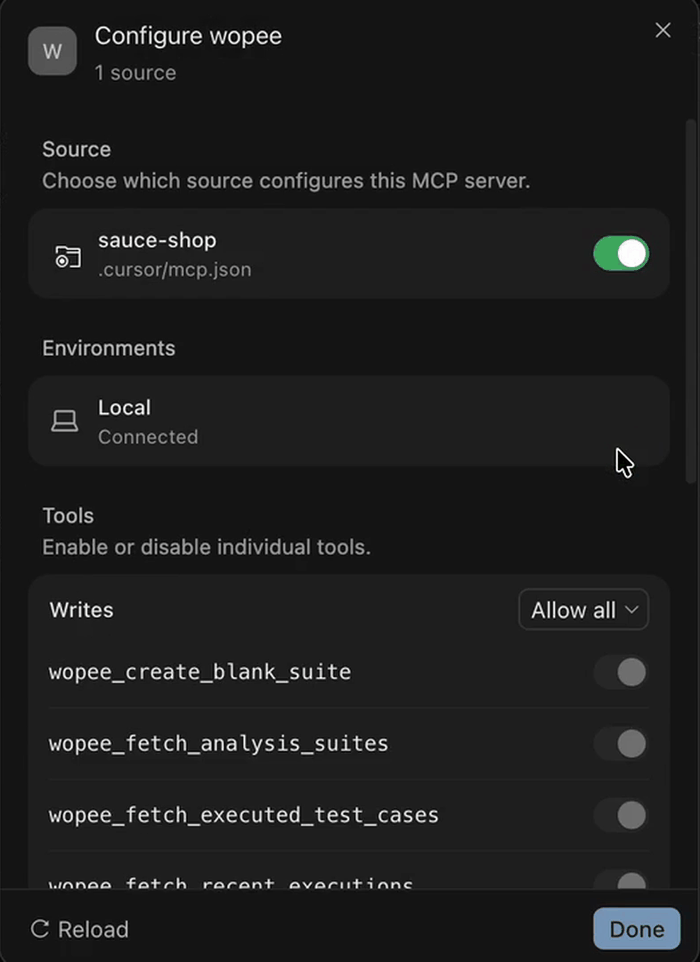Click the wopee_fetch_analysis_suites tool name
This screenshot has width=700, height=962.
[218, 744]
